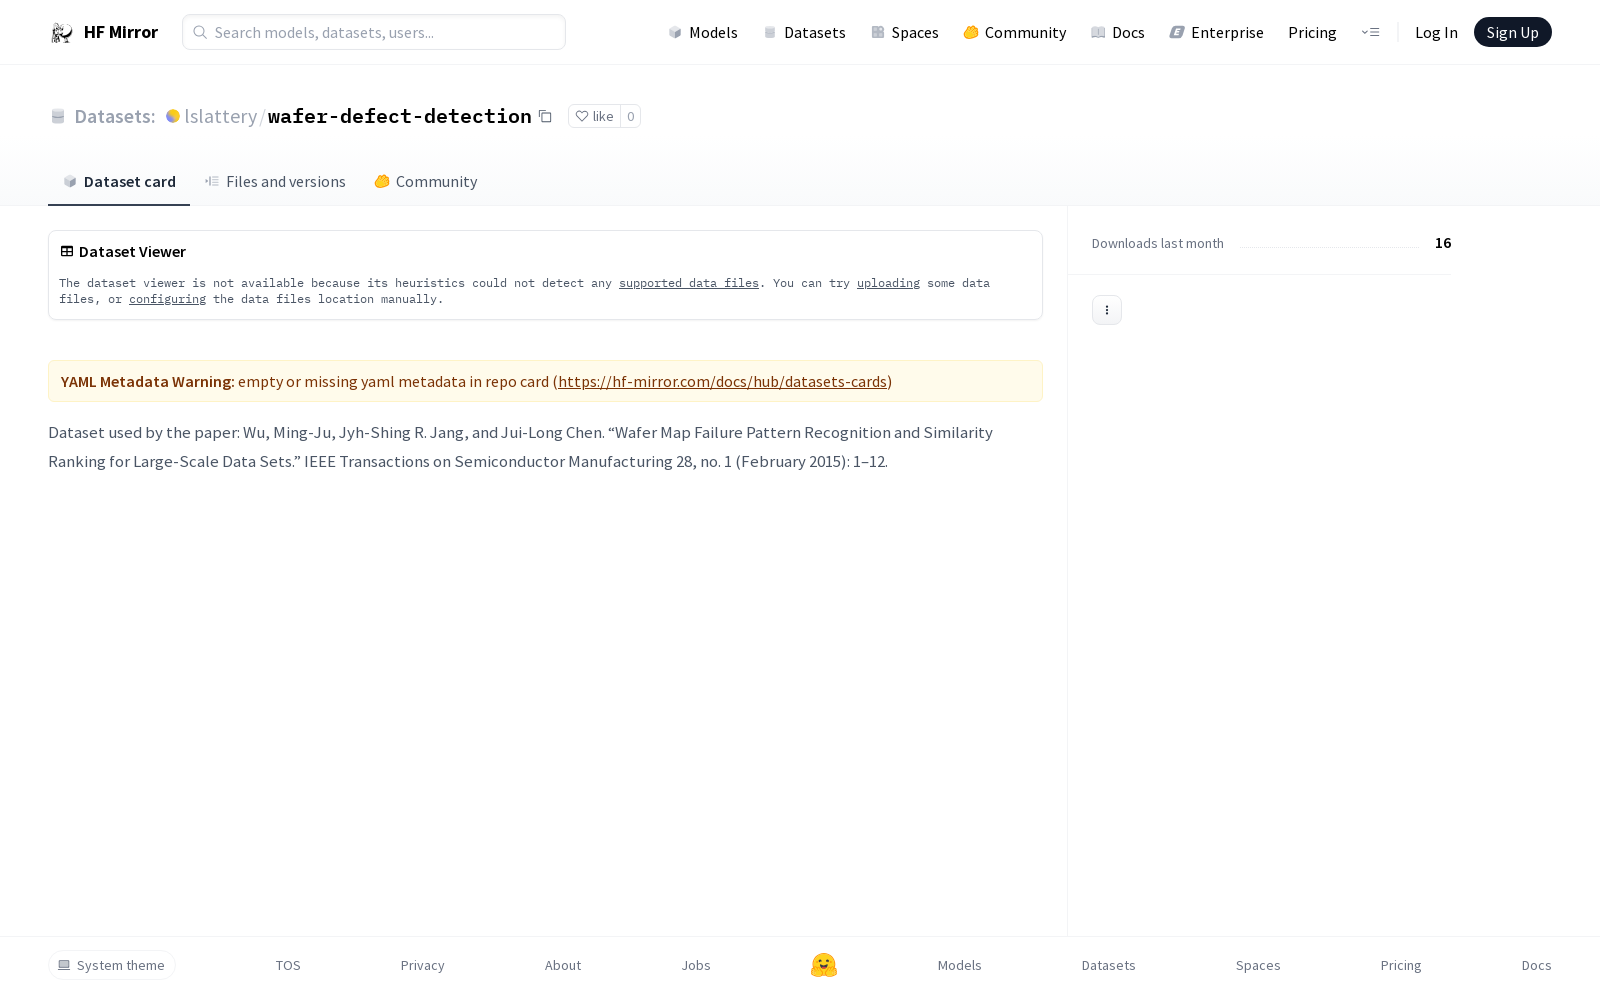Switch to the dataset Community tab

[425, 181]
